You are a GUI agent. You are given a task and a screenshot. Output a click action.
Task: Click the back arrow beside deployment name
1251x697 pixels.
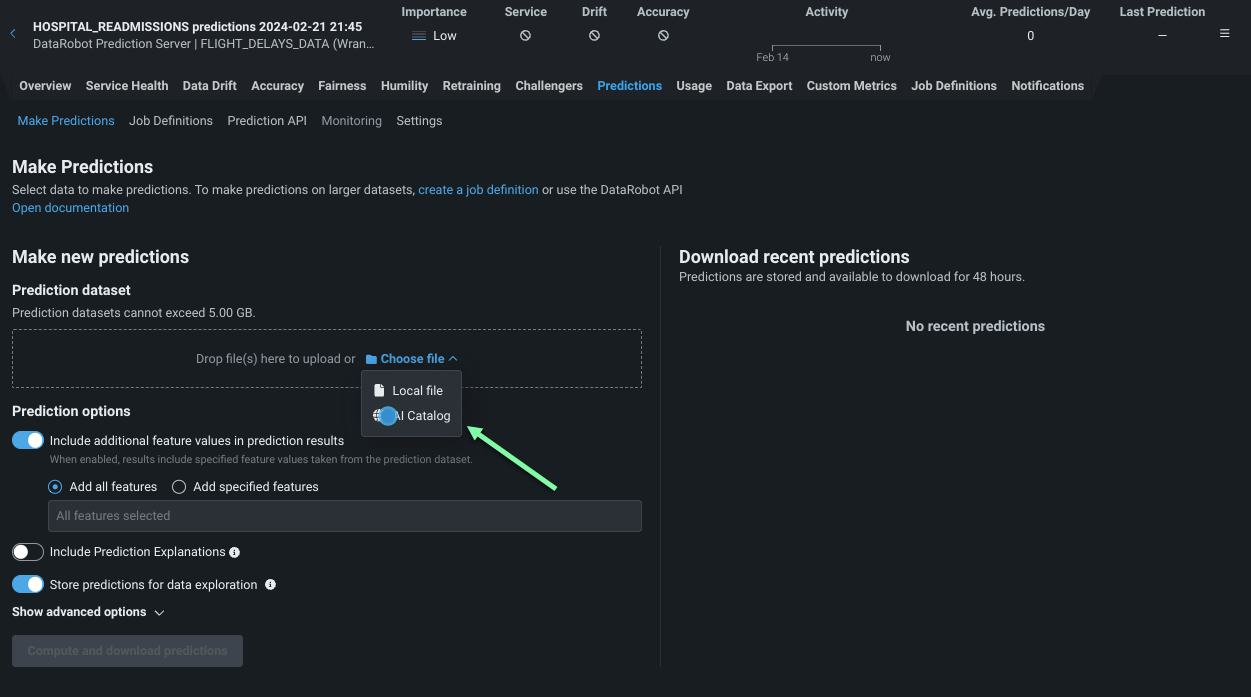[13, 34]
